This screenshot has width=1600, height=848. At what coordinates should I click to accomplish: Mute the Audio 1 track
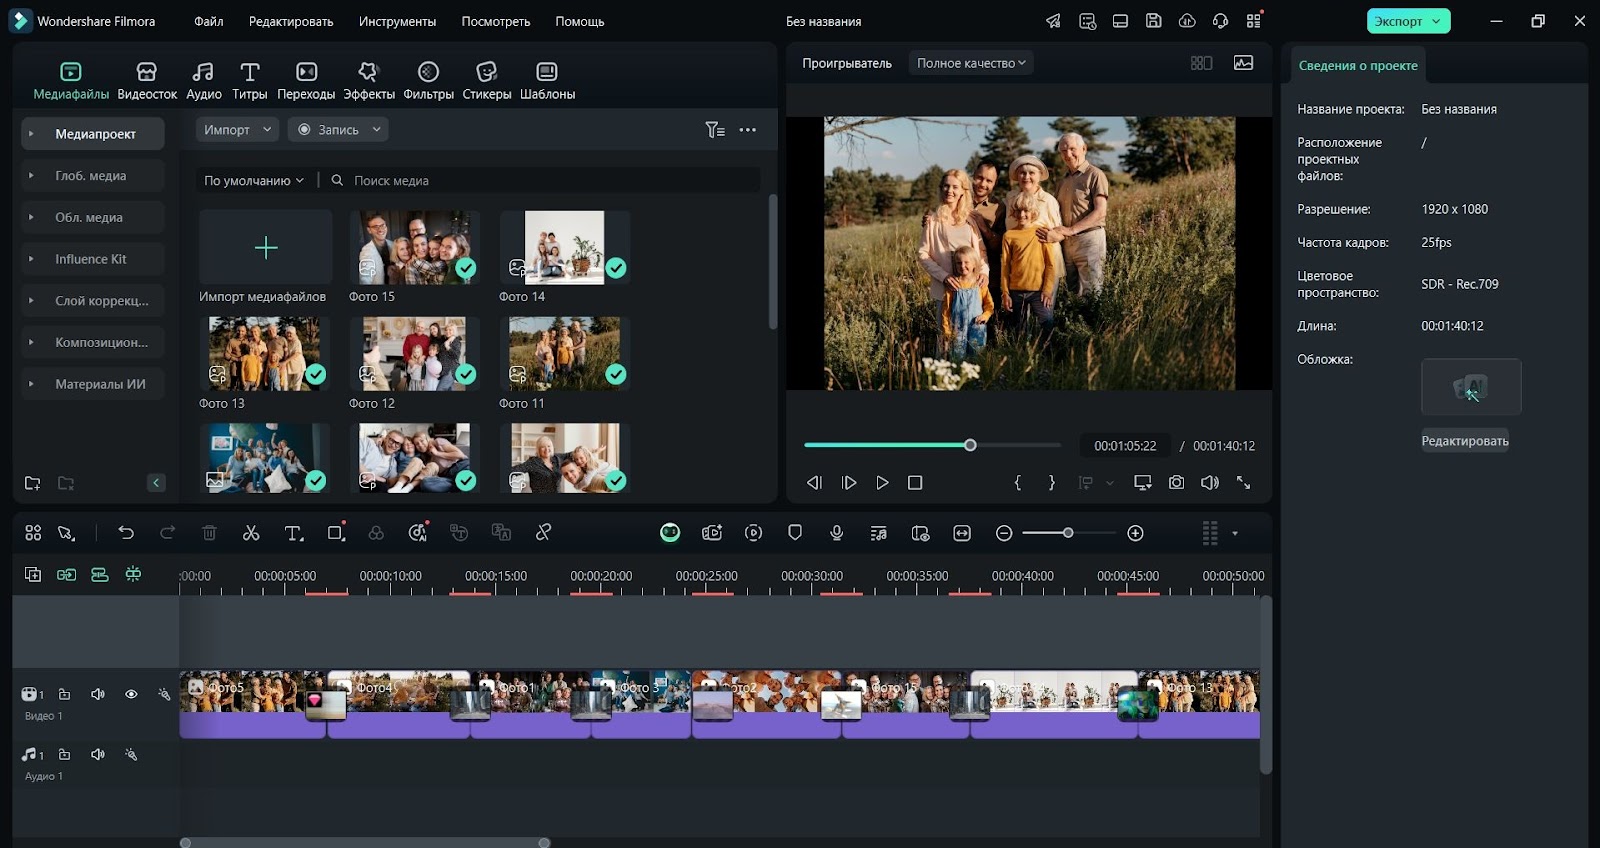(x=98, y=754)
